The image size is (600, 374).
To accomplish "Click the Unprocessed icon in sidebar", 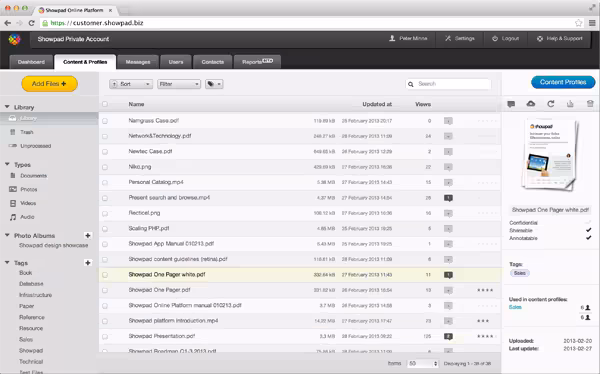I will coord(13,146).
